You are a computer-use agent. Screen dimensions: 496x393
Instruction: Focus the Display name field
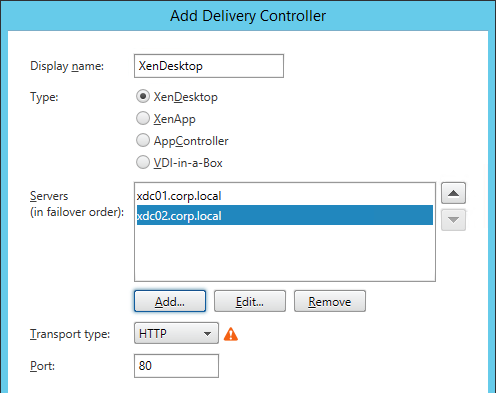coord(209,66)
